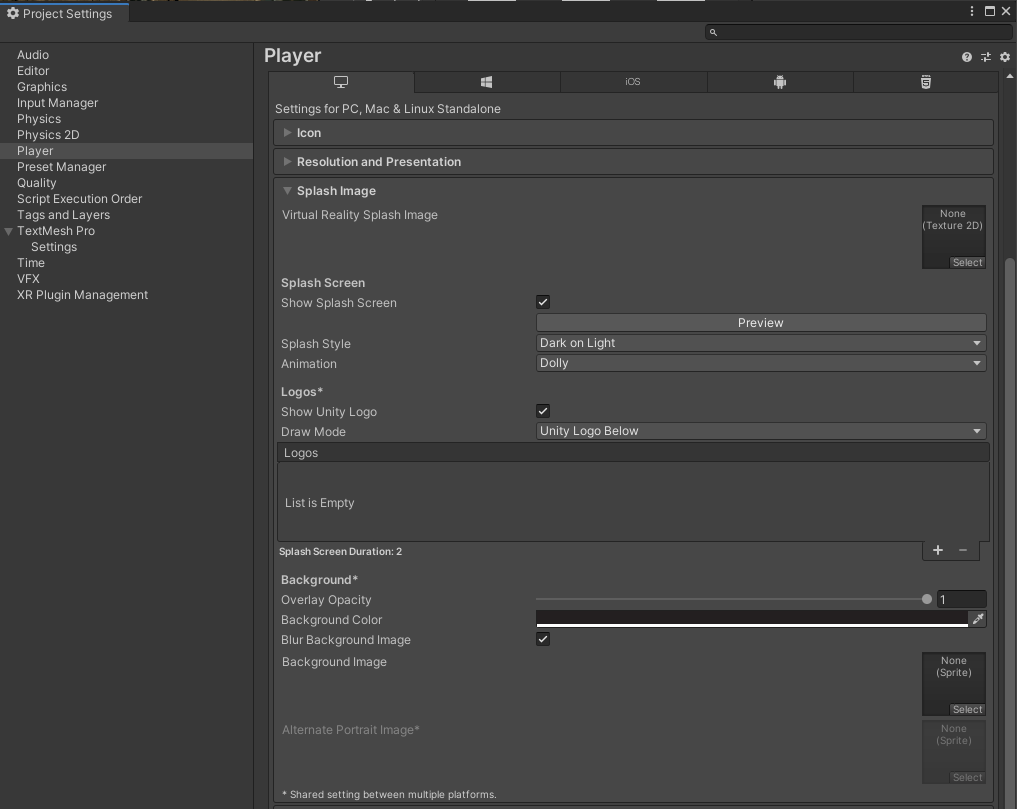Open the Project Settings window options menu
The width and height of the screenshot is (1017, 809).
972,11
